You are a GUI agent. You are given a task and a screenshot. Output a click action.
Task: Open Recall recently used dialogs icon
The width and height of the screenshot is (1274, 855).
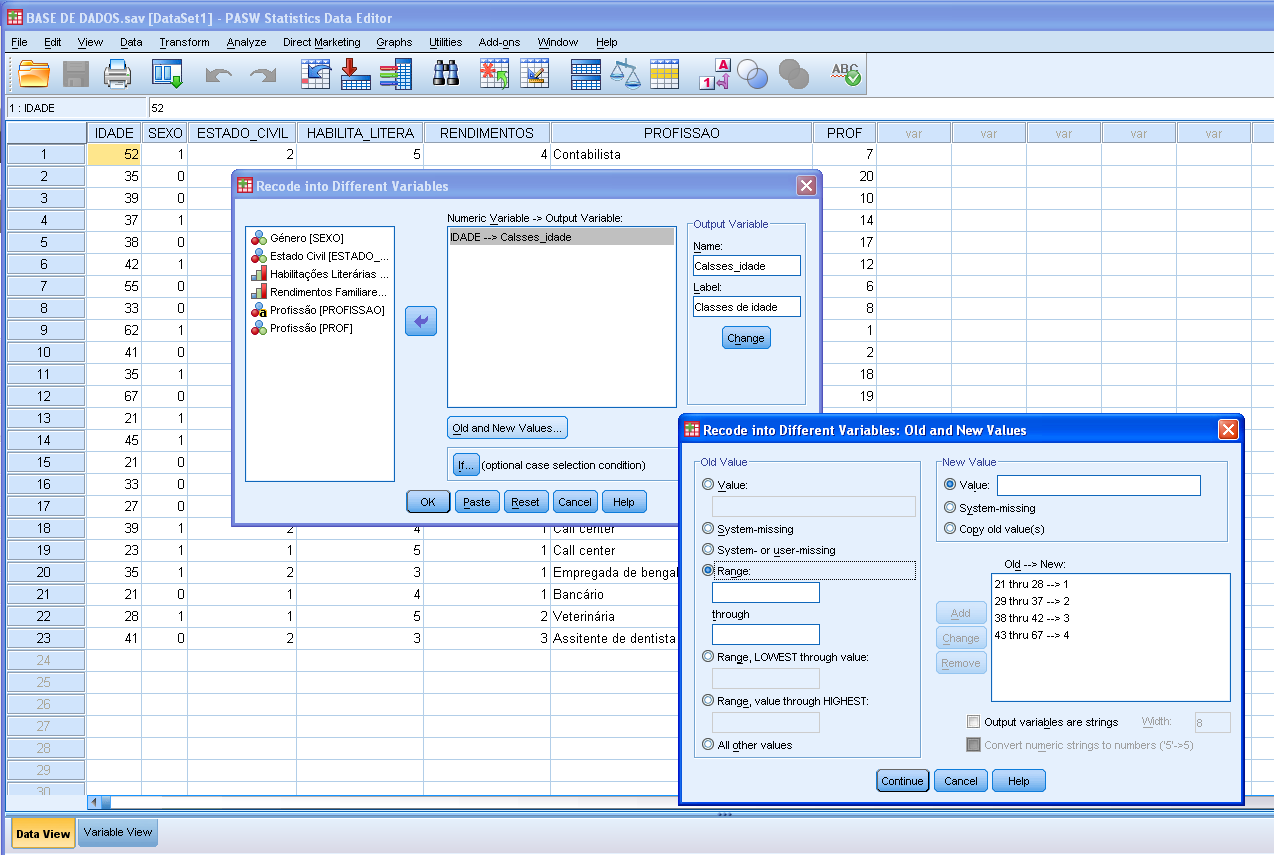167,74
